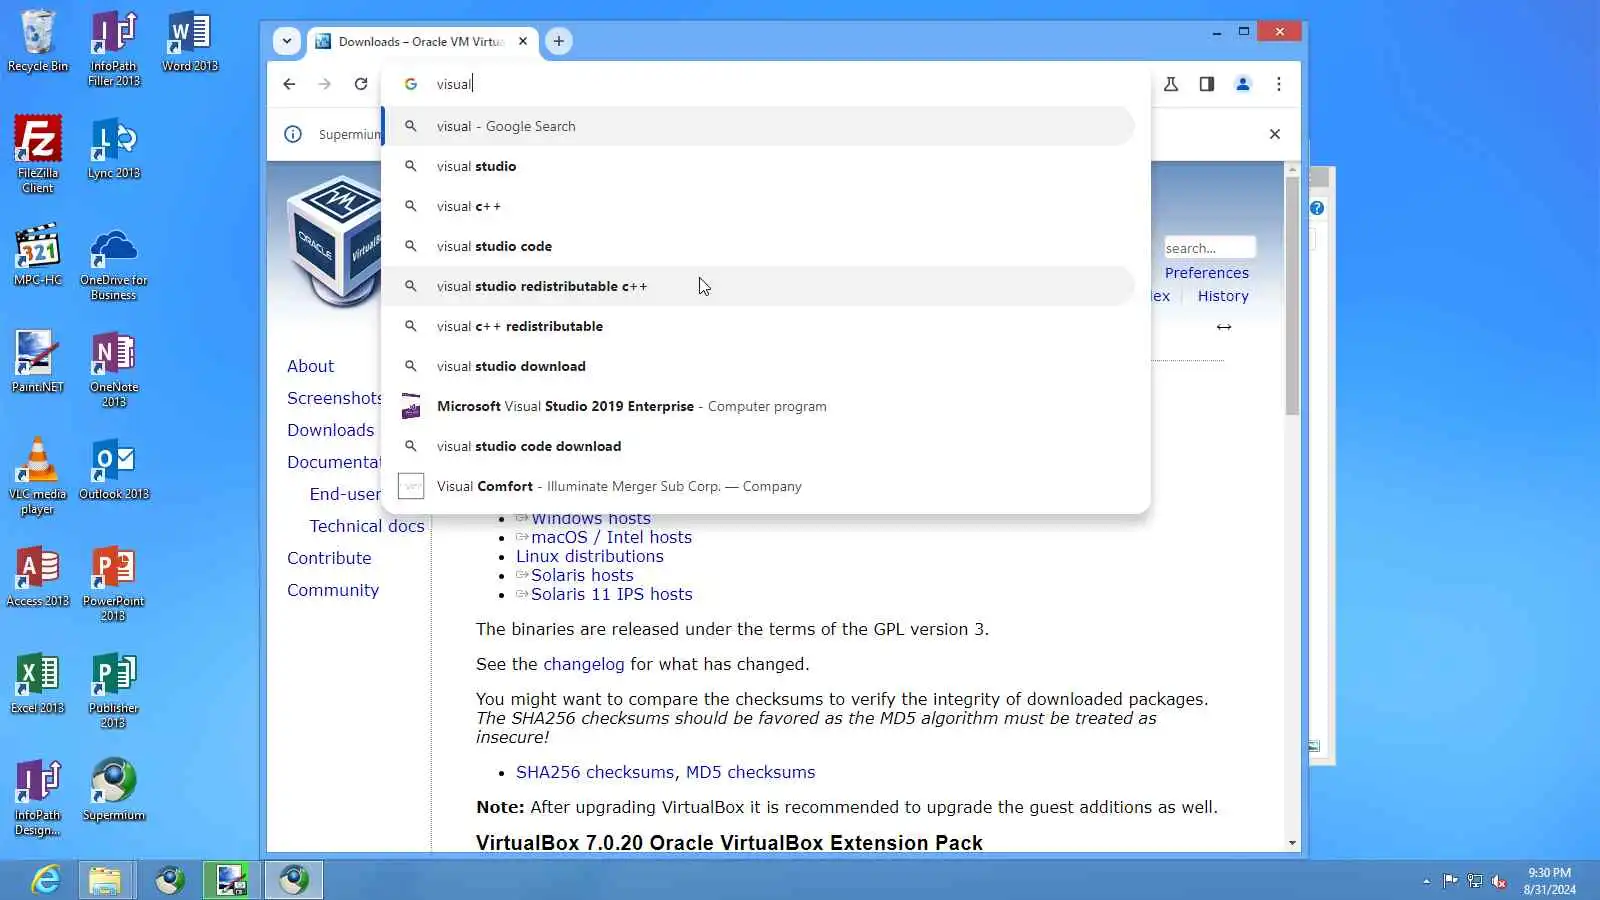1600x900 pixels.
Task: Open VLC media player desktop icon
Action: tap(38, 476)
